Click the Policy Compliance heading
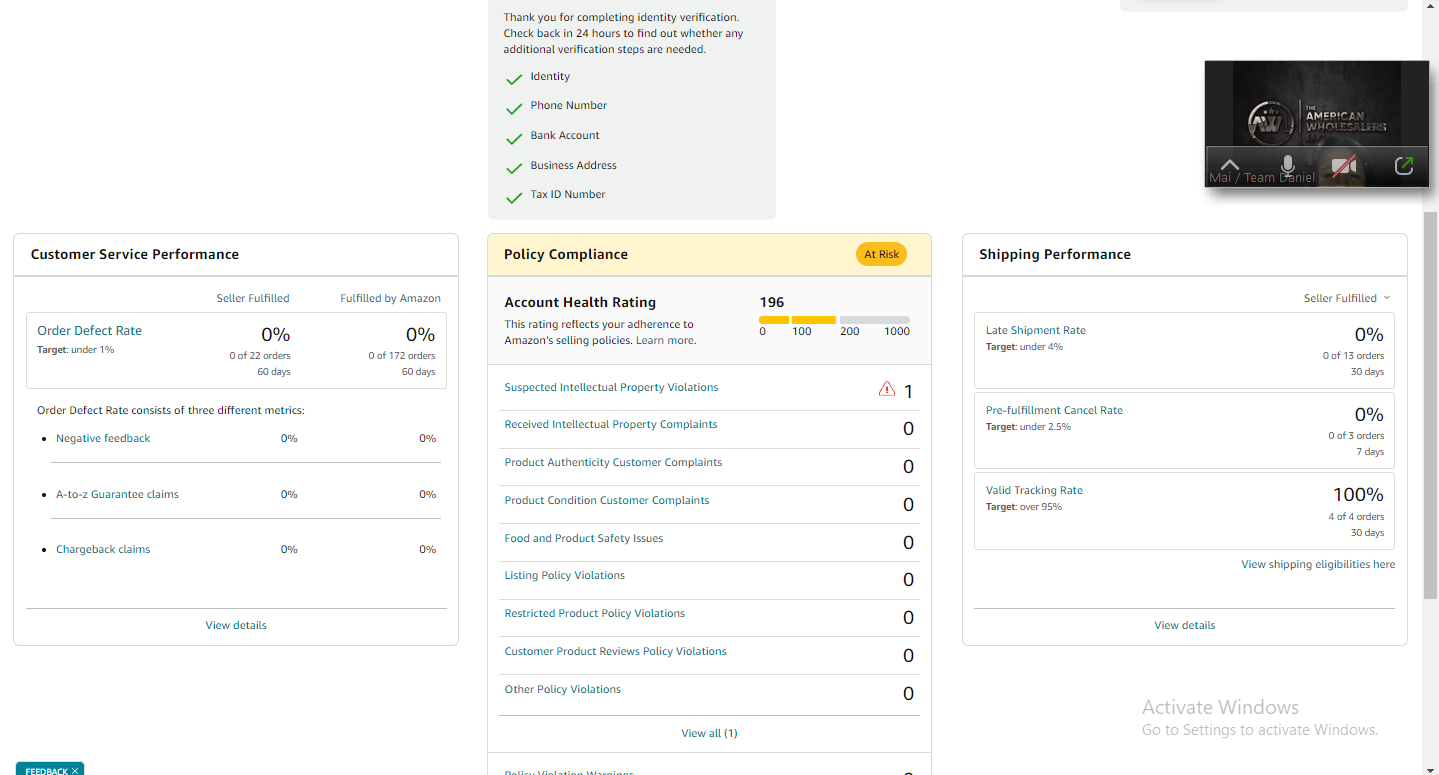Screen dimensions: 1439x775 tap(566, 254)
